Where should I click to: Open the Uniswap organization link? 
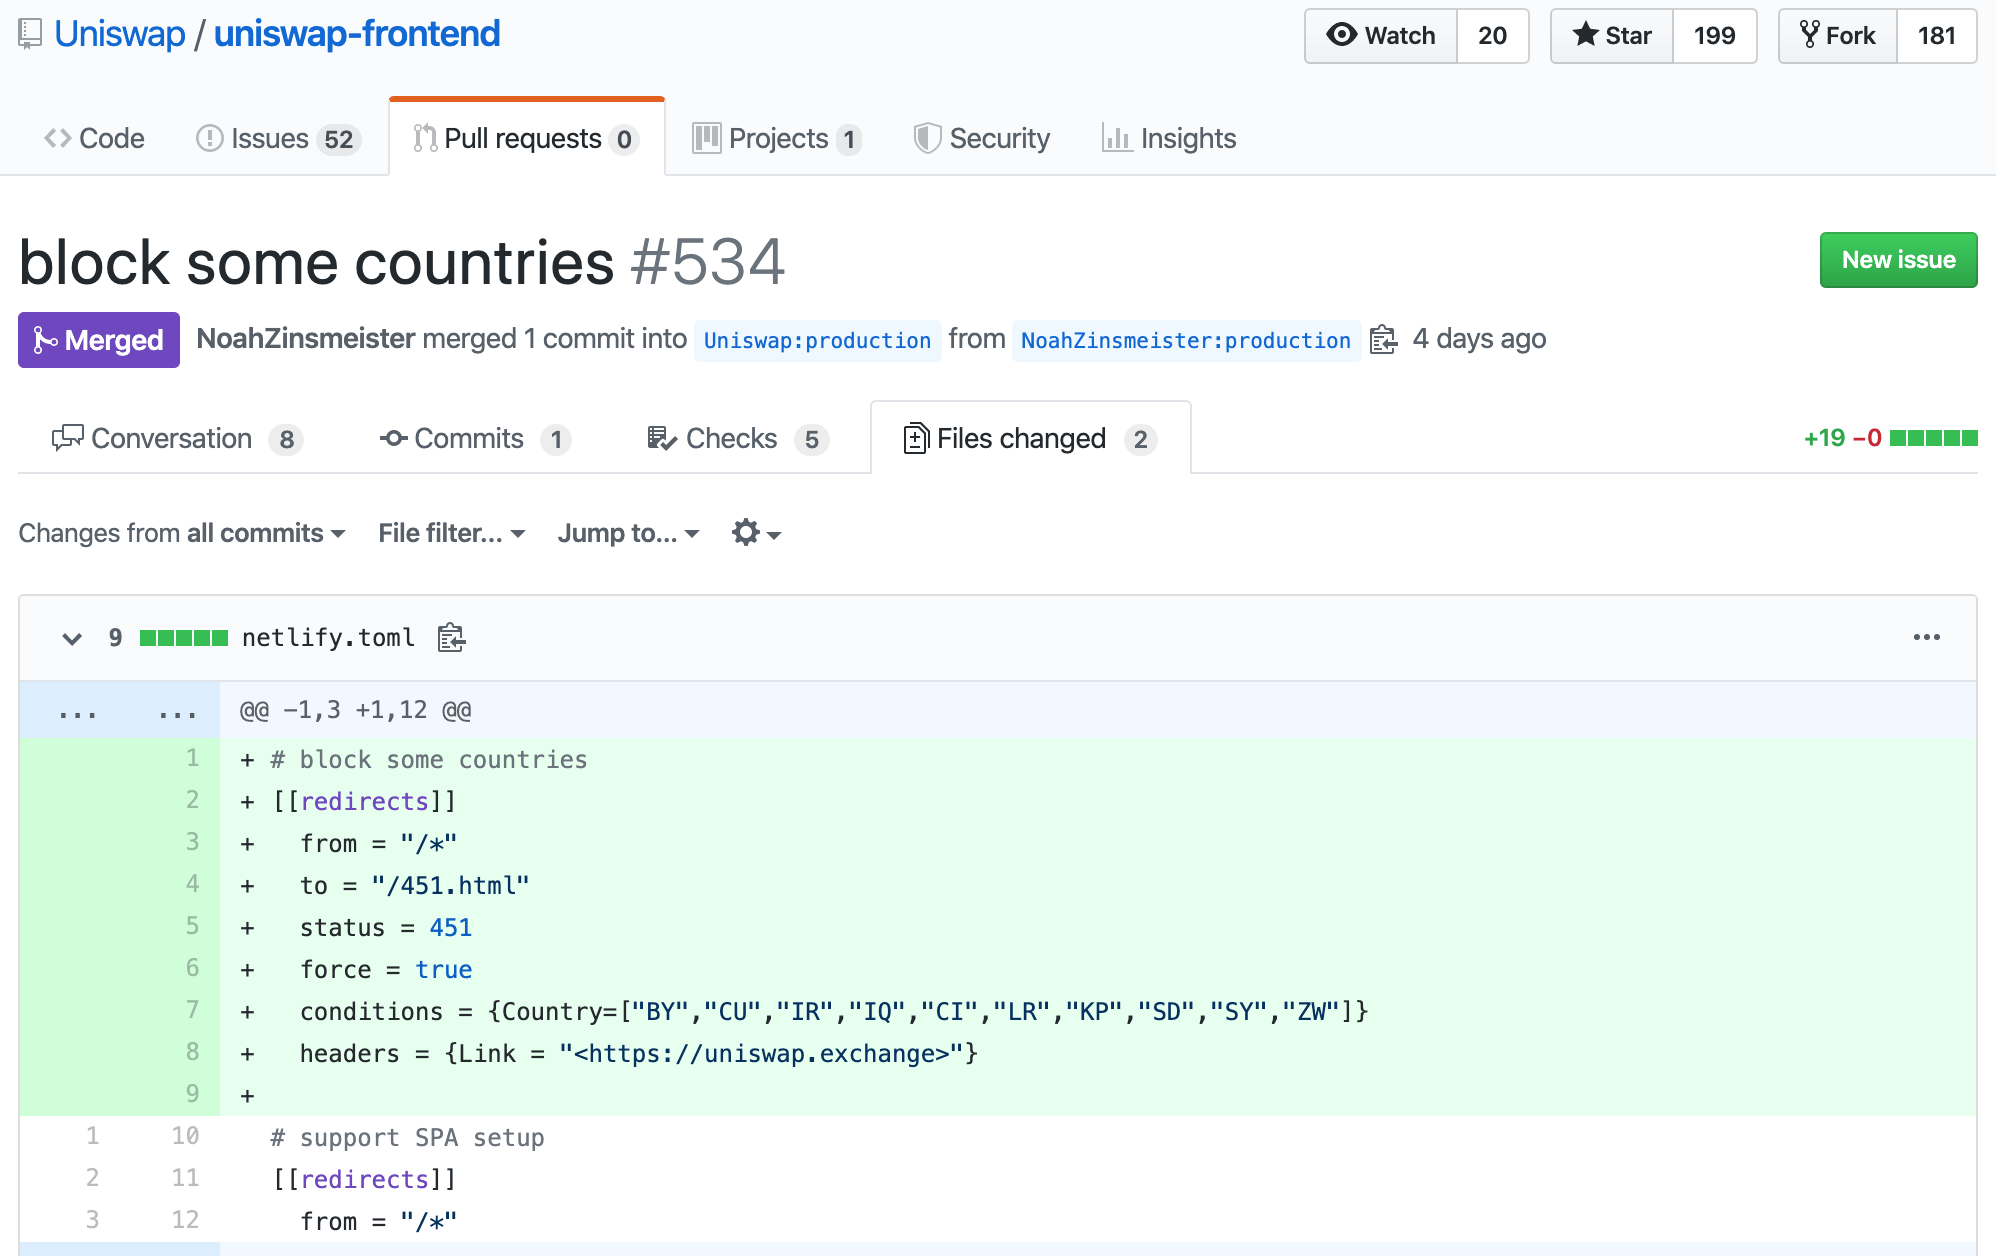point(119,34)
